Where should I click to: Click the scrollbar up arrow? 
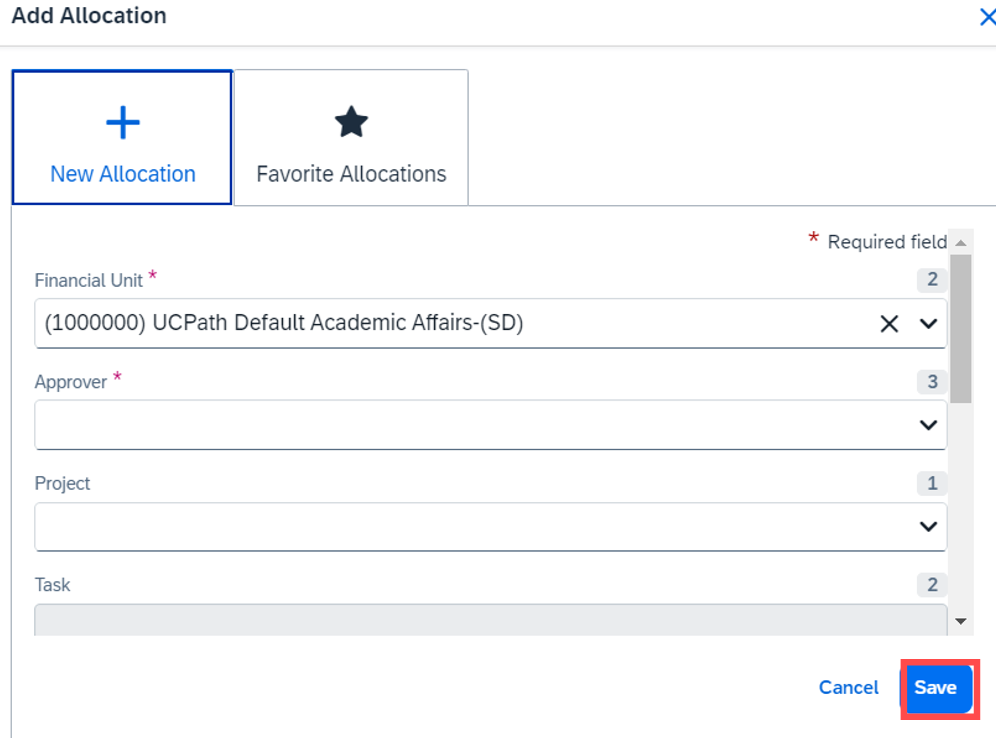click(x=961, y=243)
